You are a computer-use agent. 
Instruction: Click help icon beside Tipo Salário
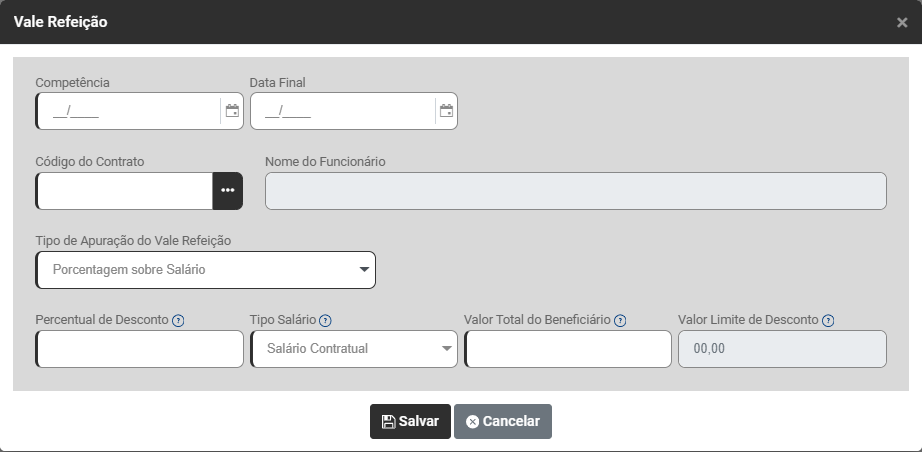pos(325,320)
